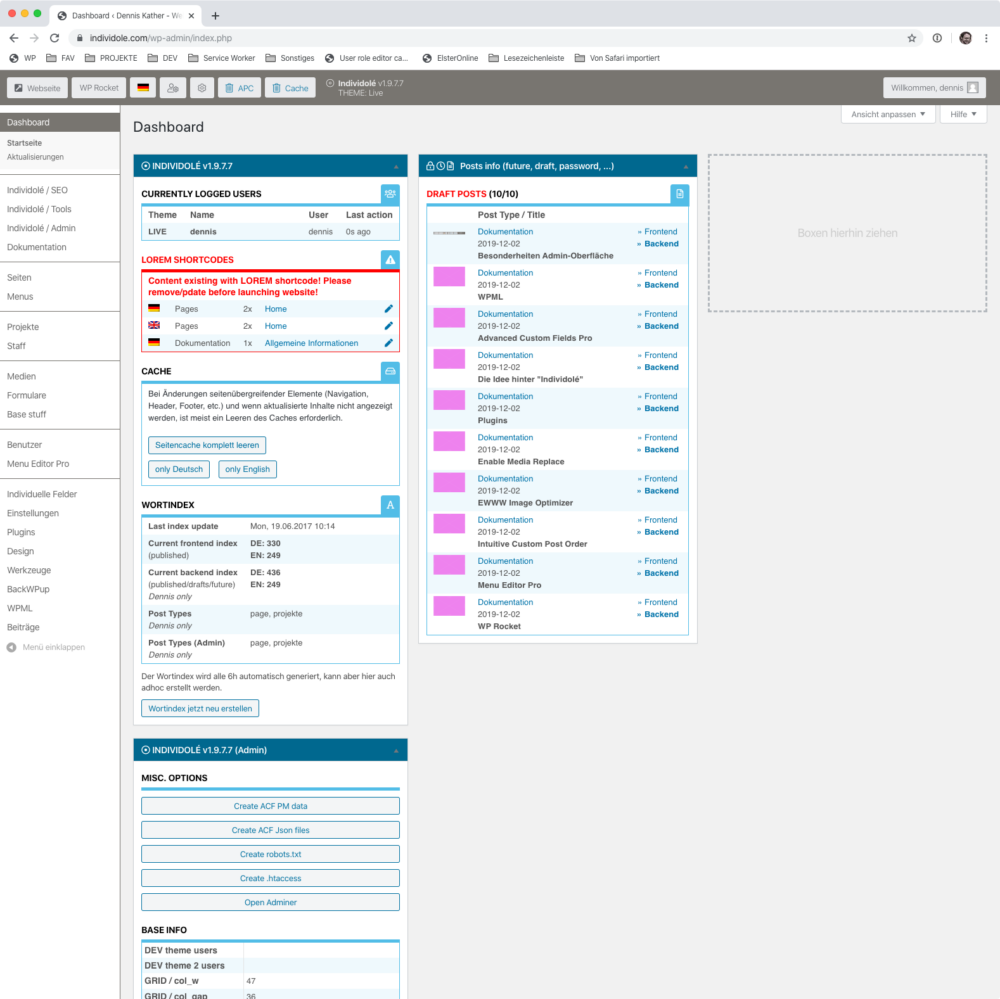
Task: Open the Backend link for WP Rocket draft
Action: coord(660,614)
